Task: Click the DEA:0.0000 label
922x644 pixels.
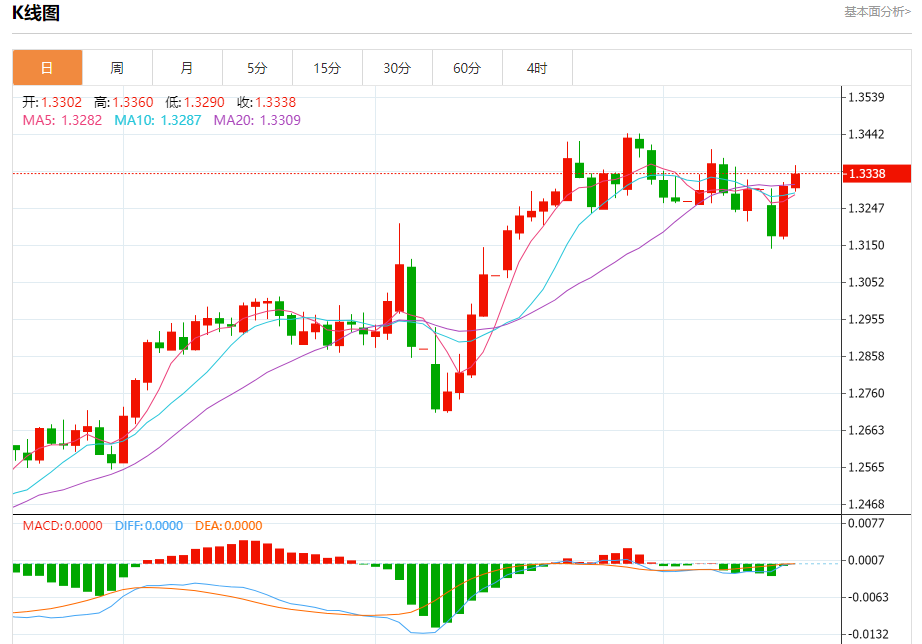Action: tap(229, 526)
